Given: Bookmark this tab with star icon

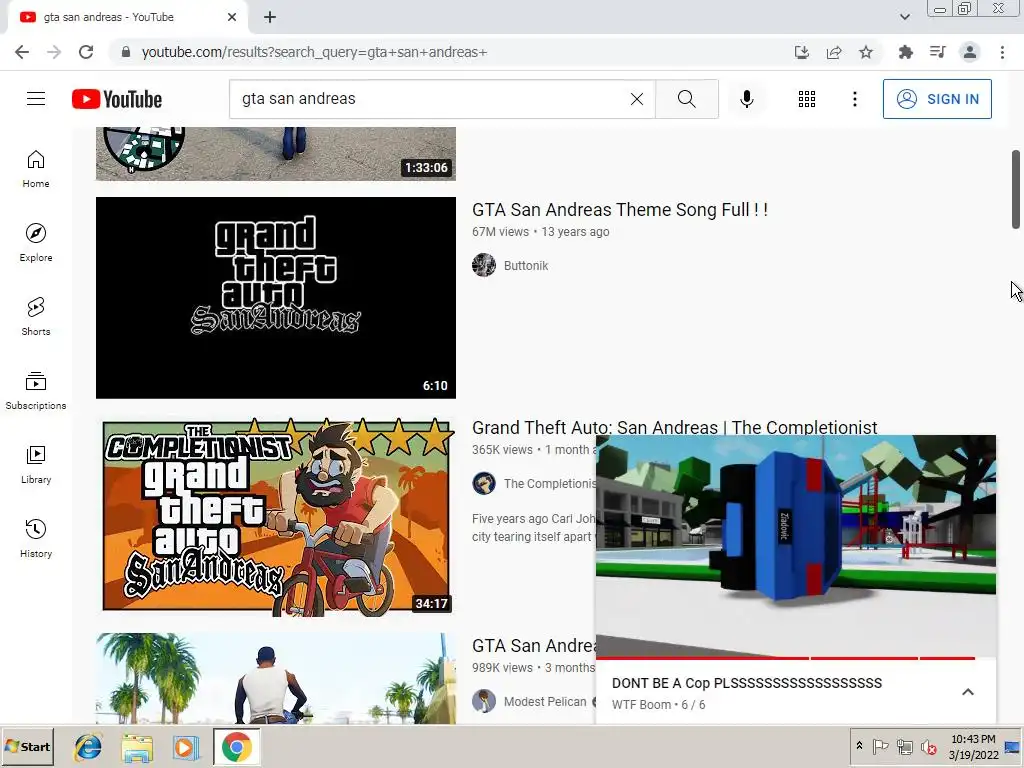Looking at the screenshot, I should pyautogui.click(x=866, y=52).
